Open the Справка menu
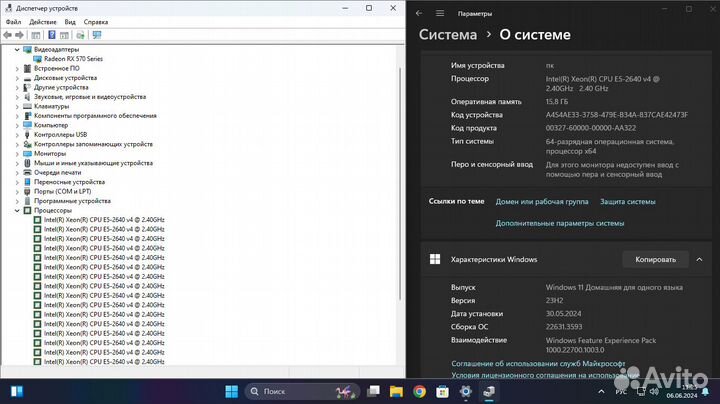 pos(96,22)
